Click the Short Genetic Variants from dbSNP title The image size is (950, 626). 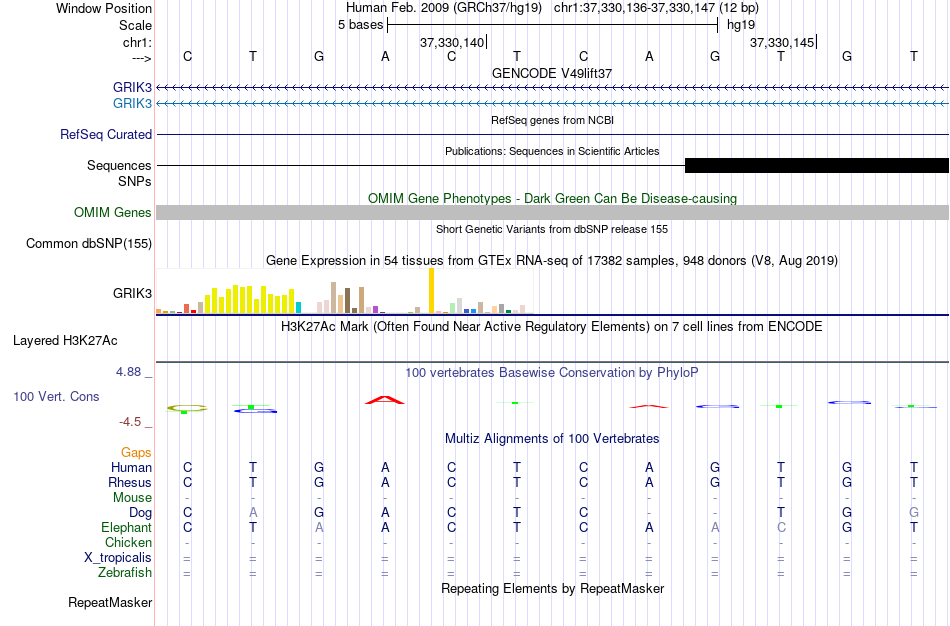(x=552, y=229)
